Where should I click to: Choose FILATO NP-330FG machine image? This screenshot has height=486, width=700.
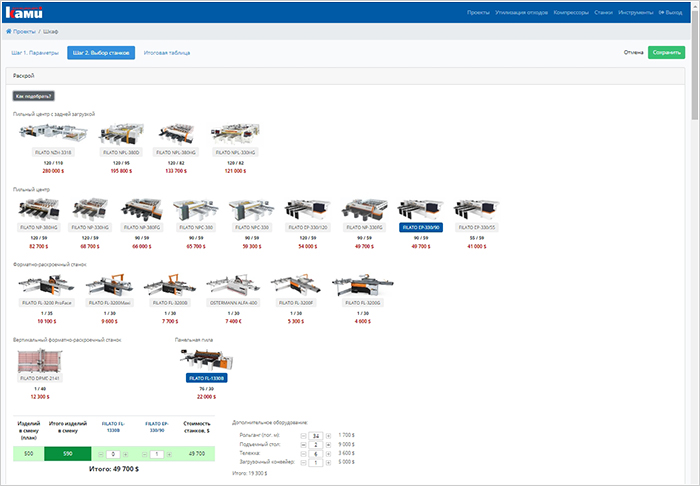tap(364, 209)
